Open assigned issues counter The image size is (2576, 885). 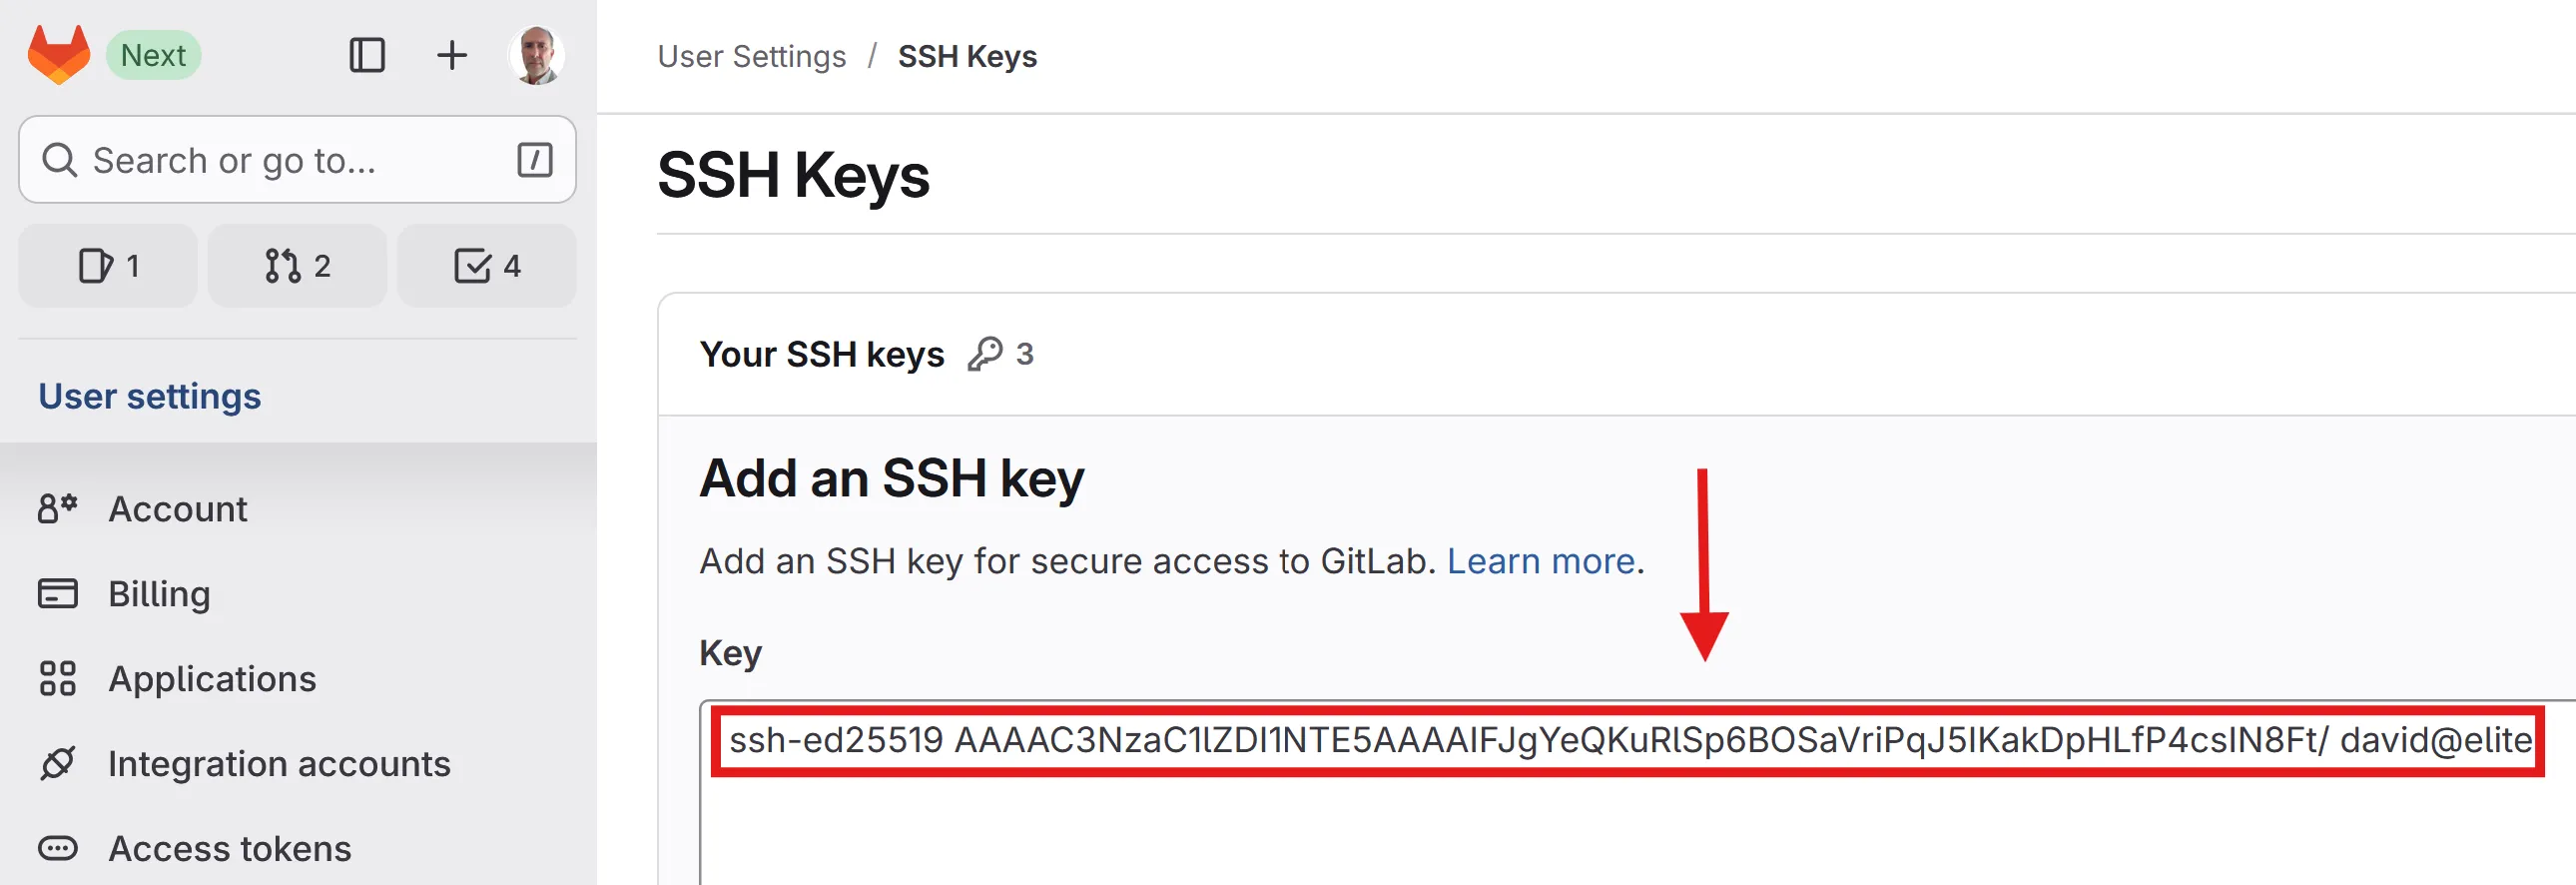[x=108, y=266]
